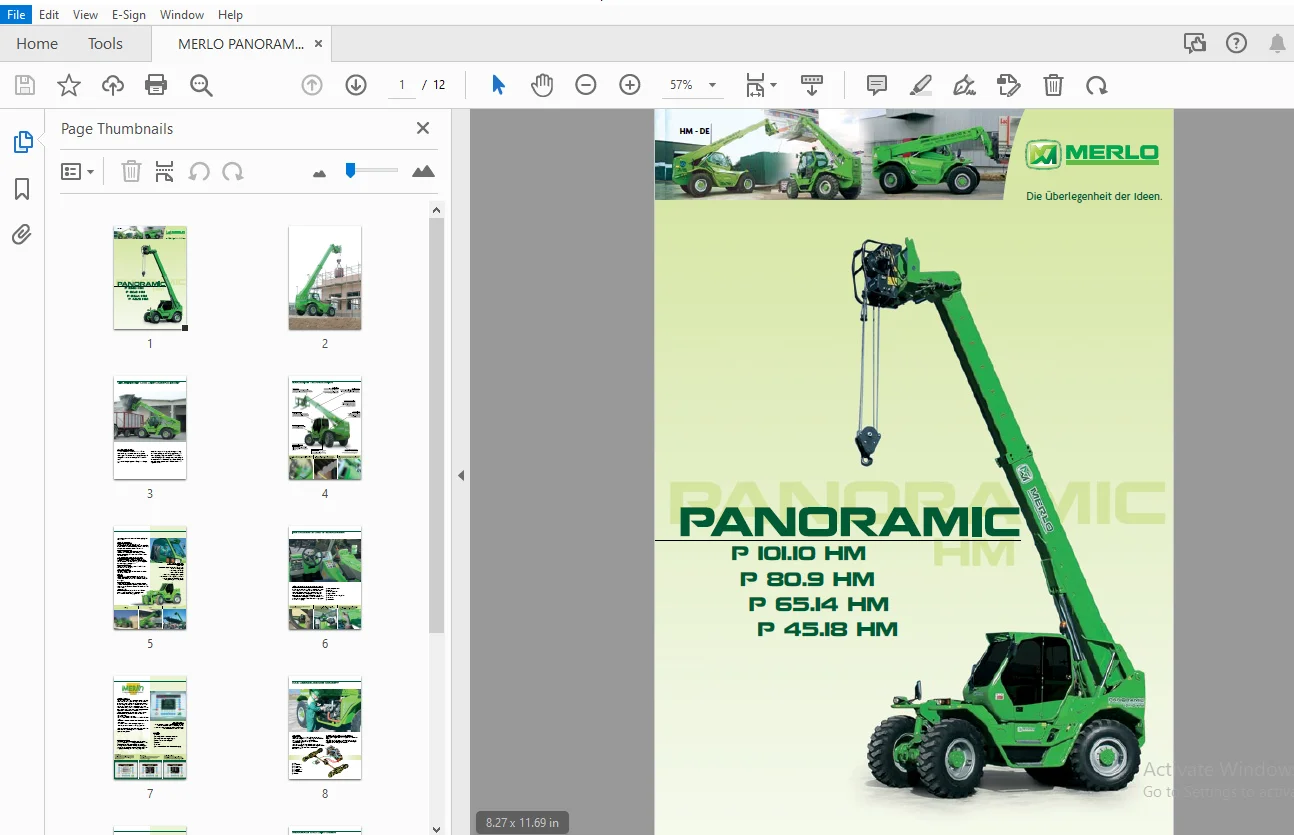Image resolution: width=1294 pixels, height=835 pixels.
Task: Go to the previous page arrow
Action: click(x=312, y=86)
